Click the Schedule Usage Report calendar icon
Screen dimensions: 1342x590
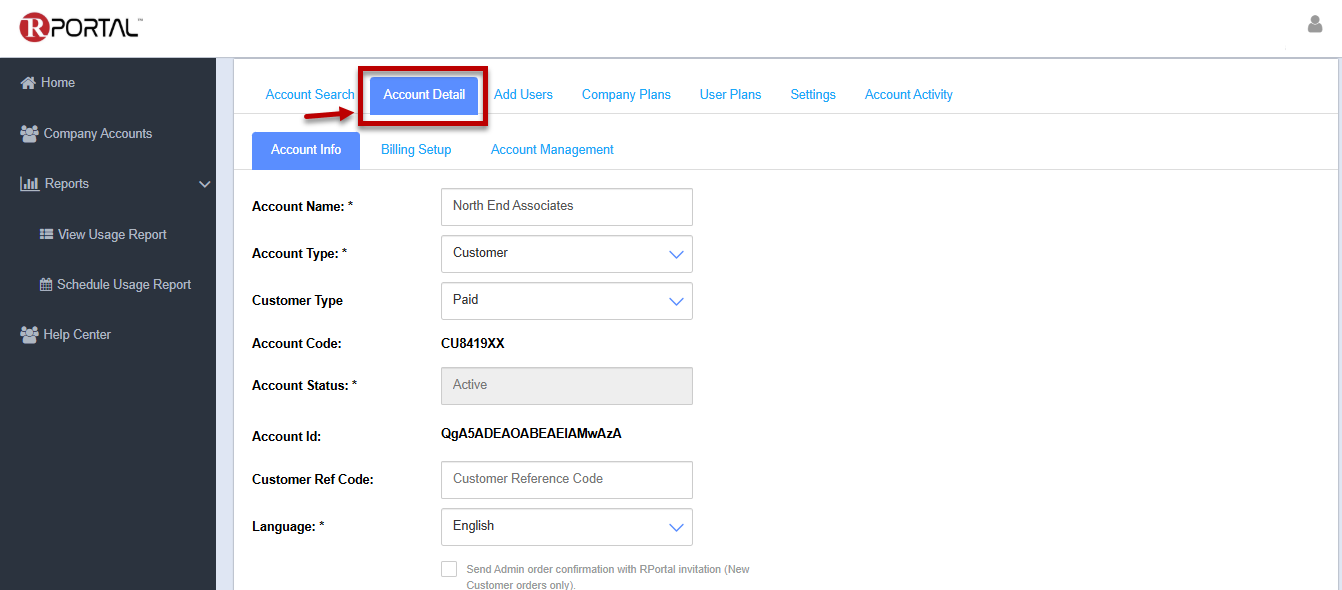(46, 285)
